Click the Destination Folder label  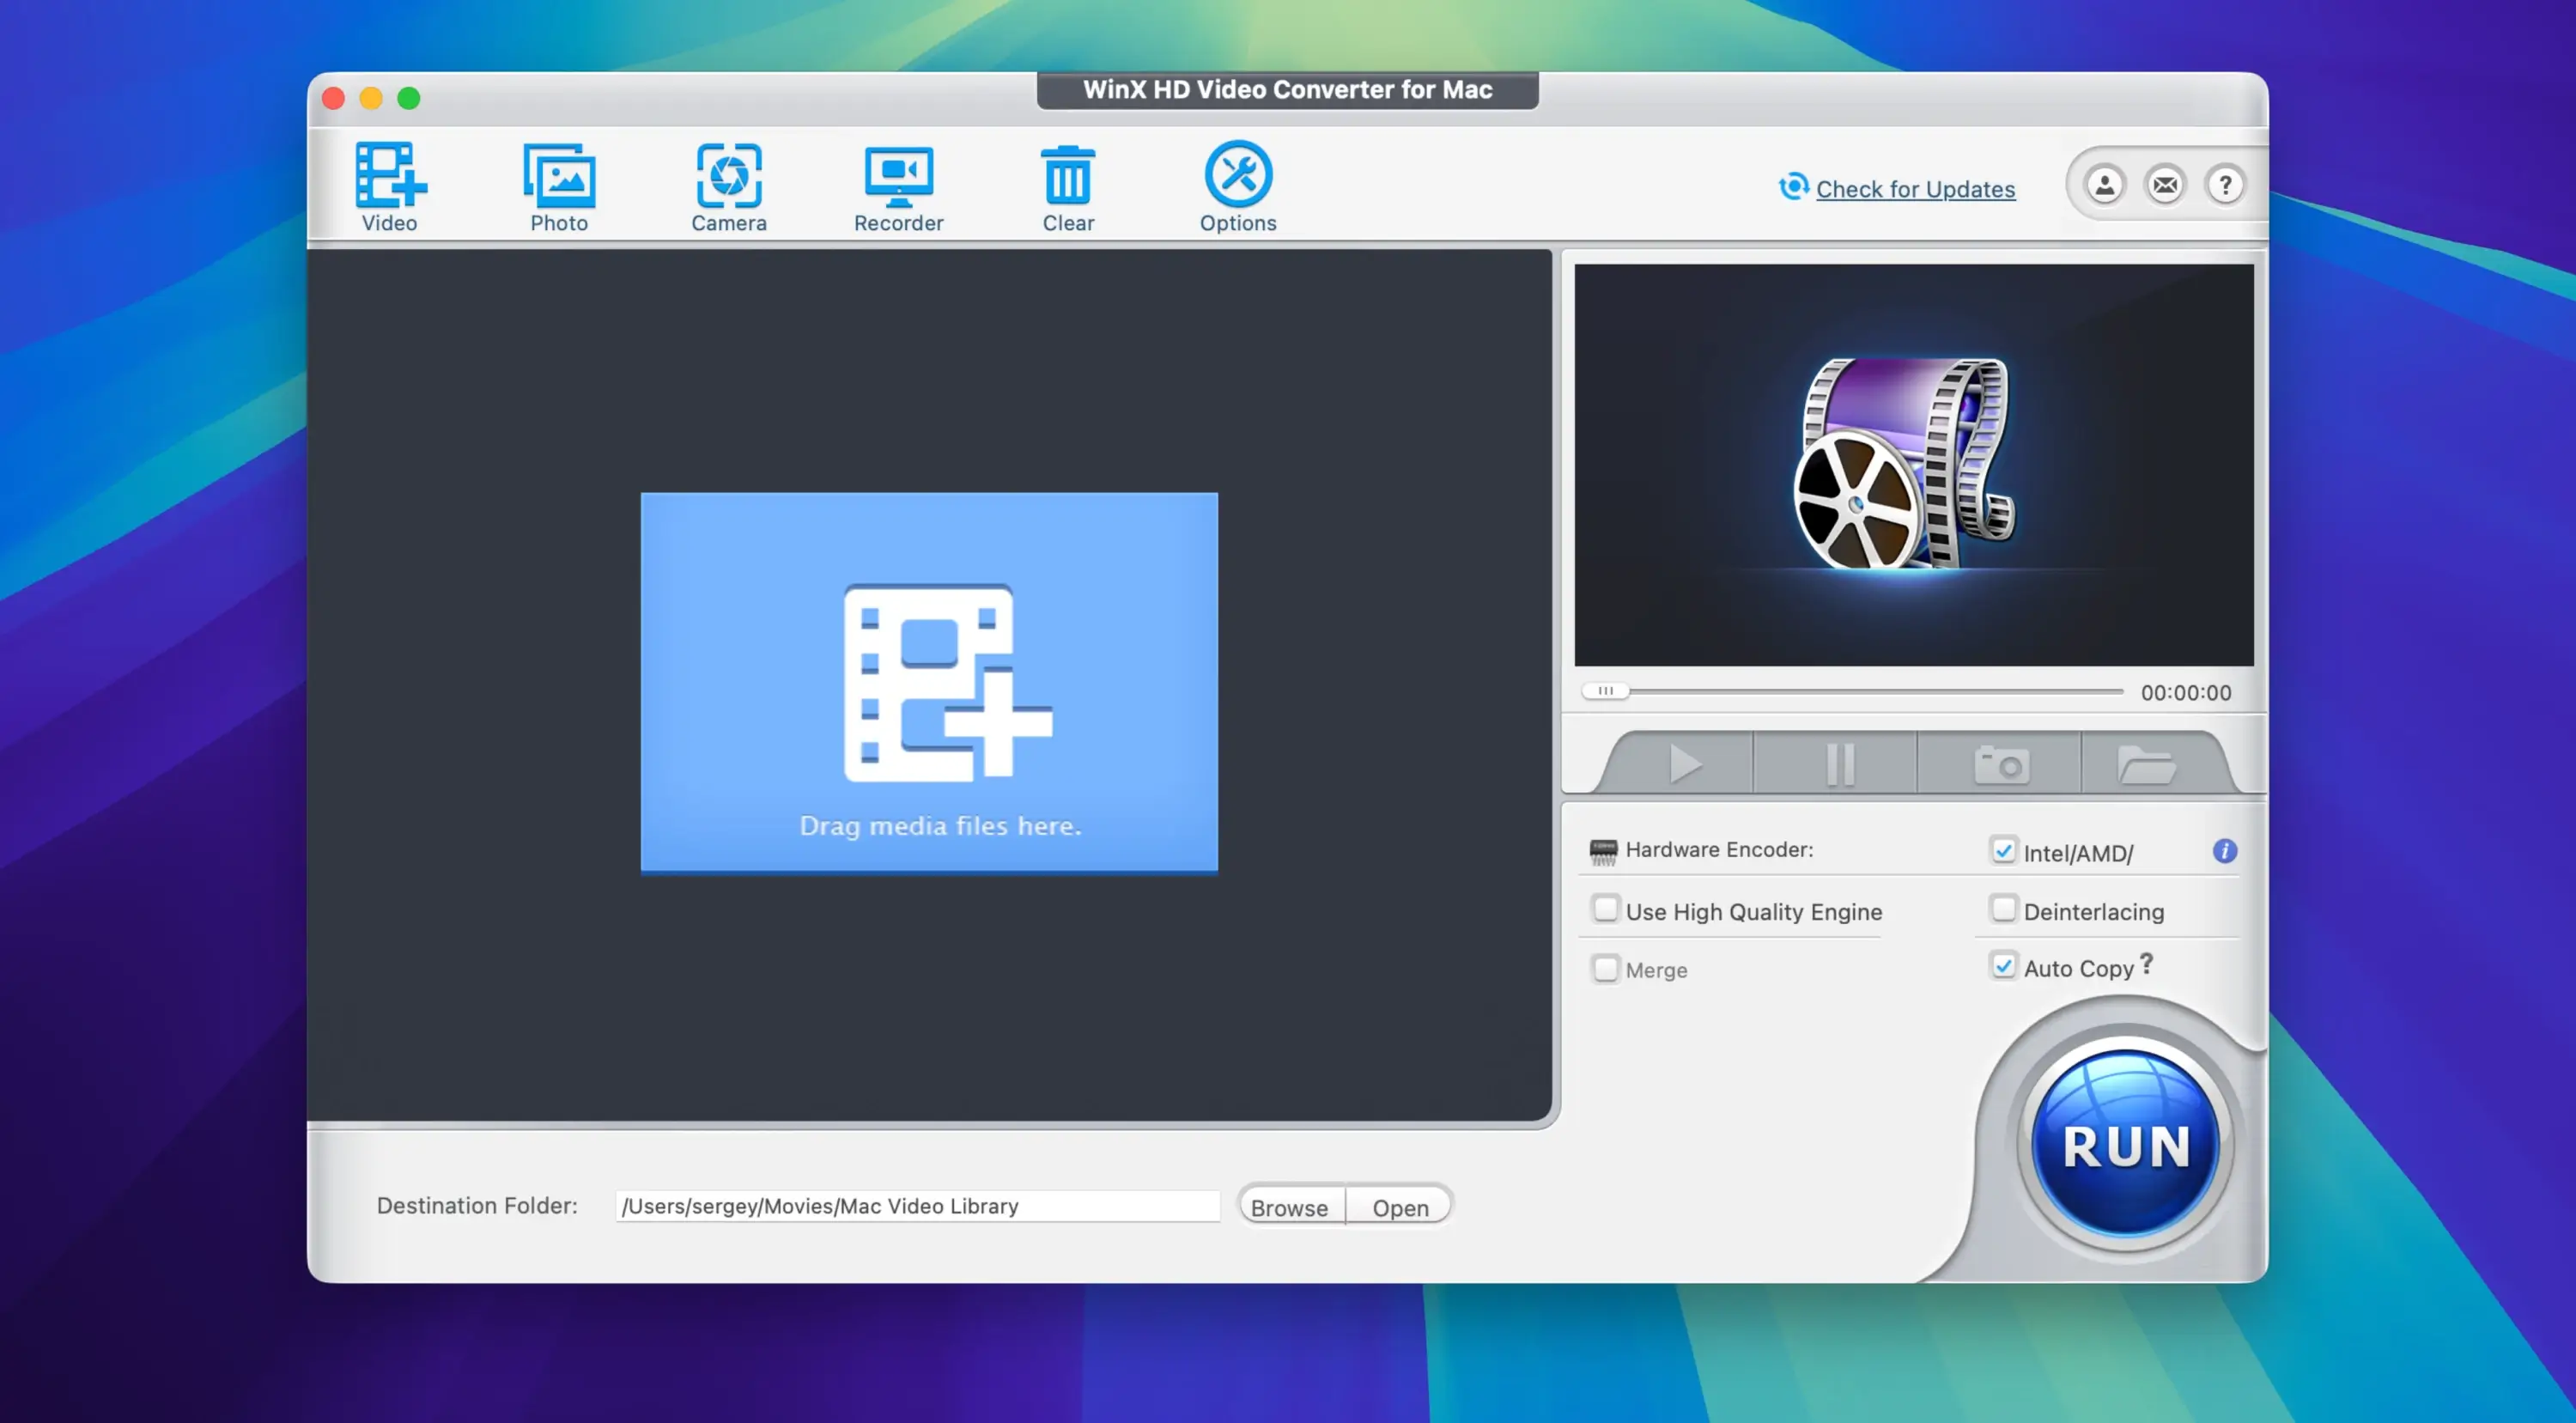pos(477,1206)
